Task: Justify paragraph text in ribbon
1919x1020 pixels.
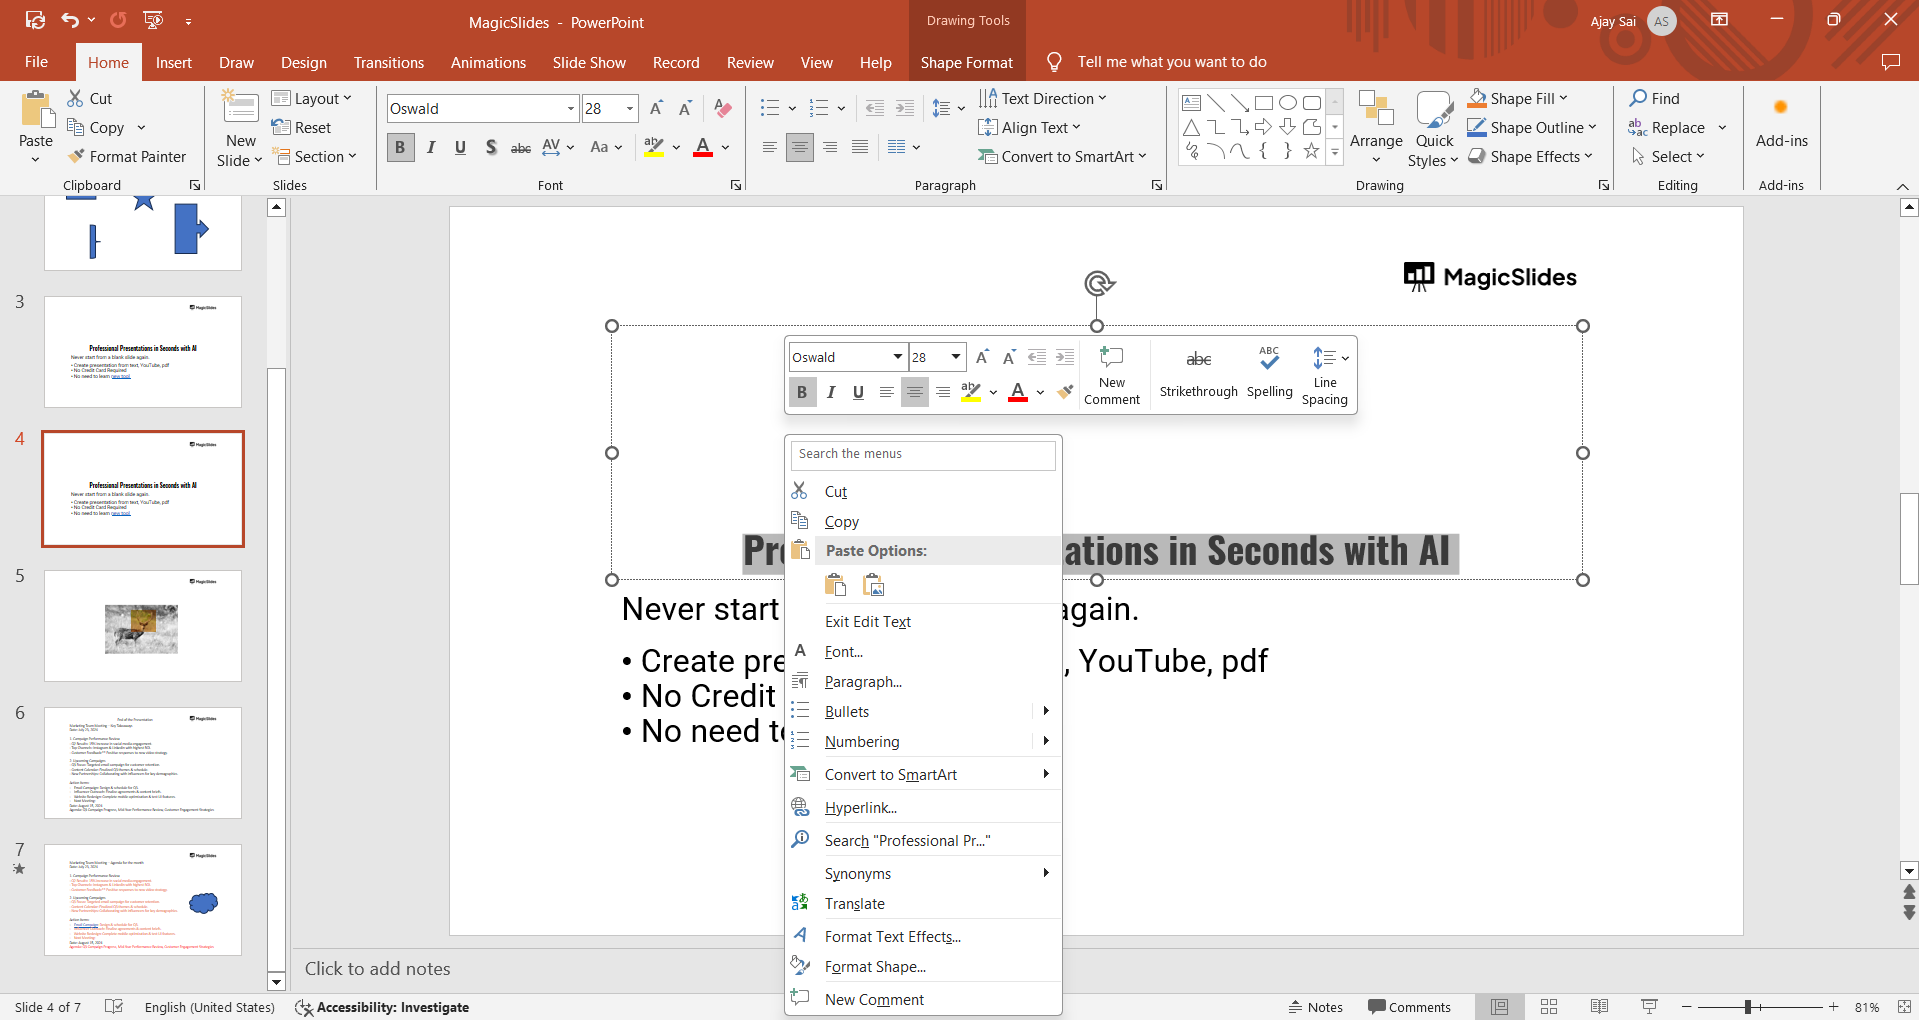Action: (860, 148)
